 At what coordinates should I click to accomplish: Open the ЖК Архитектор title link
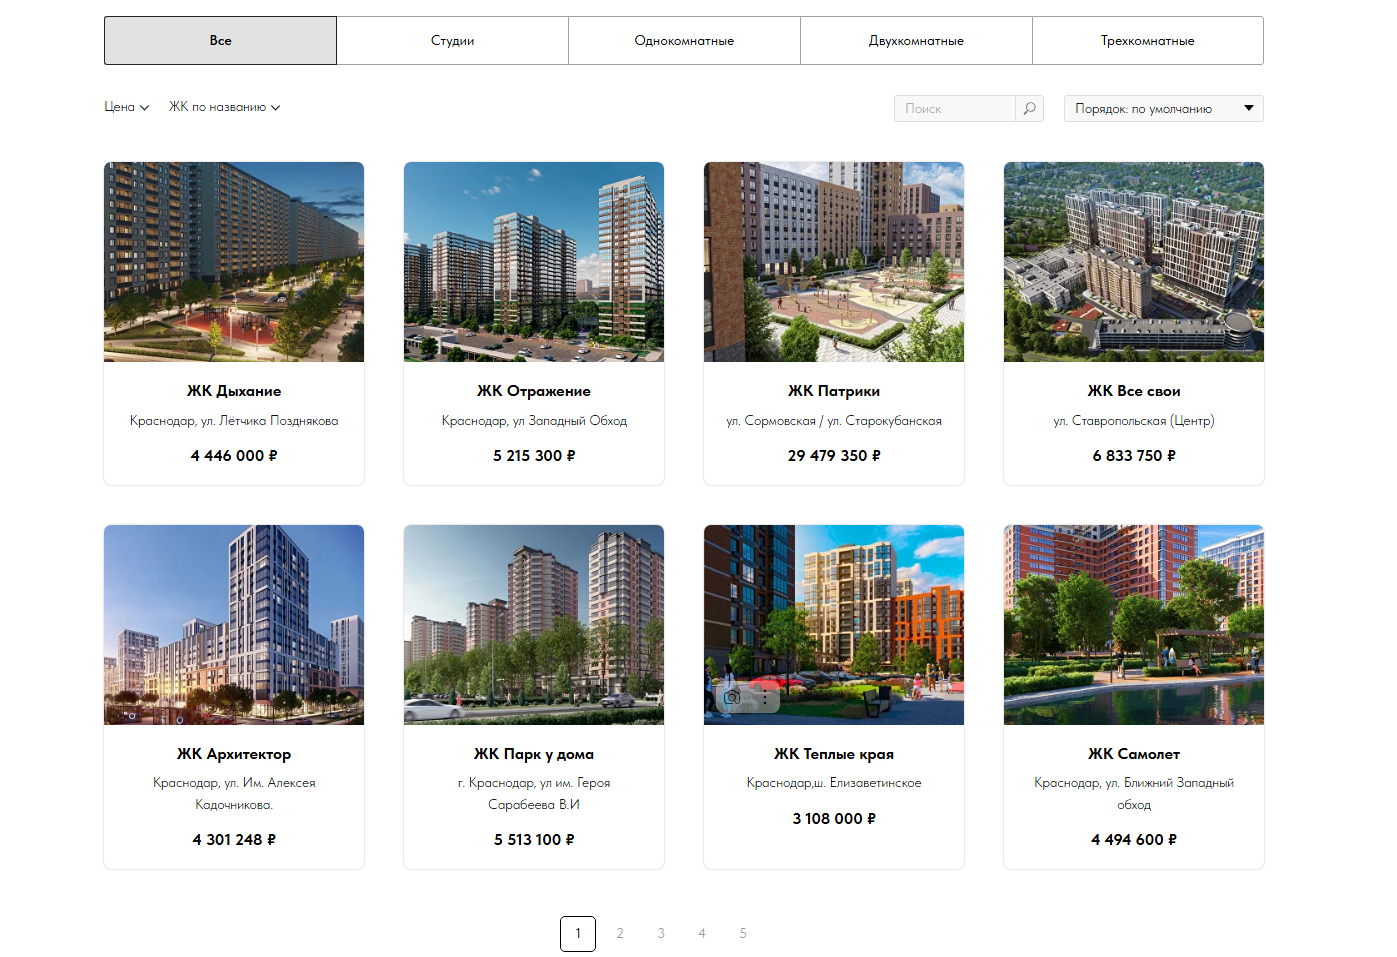(234, 754)
